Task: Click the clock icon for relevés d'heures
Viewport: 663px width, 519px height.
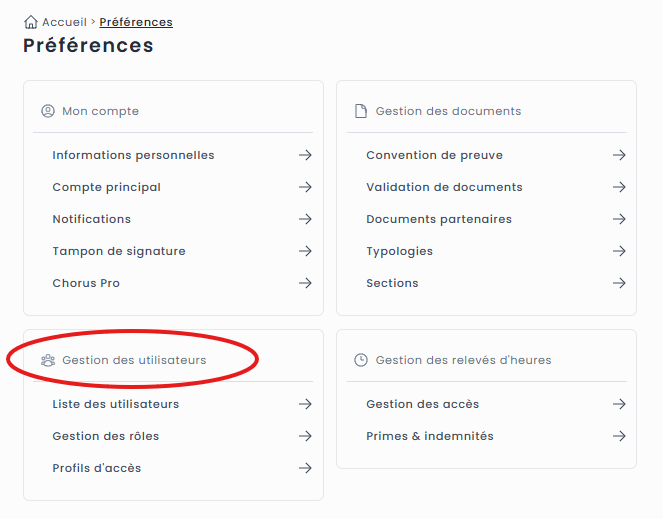Action: 361,360
